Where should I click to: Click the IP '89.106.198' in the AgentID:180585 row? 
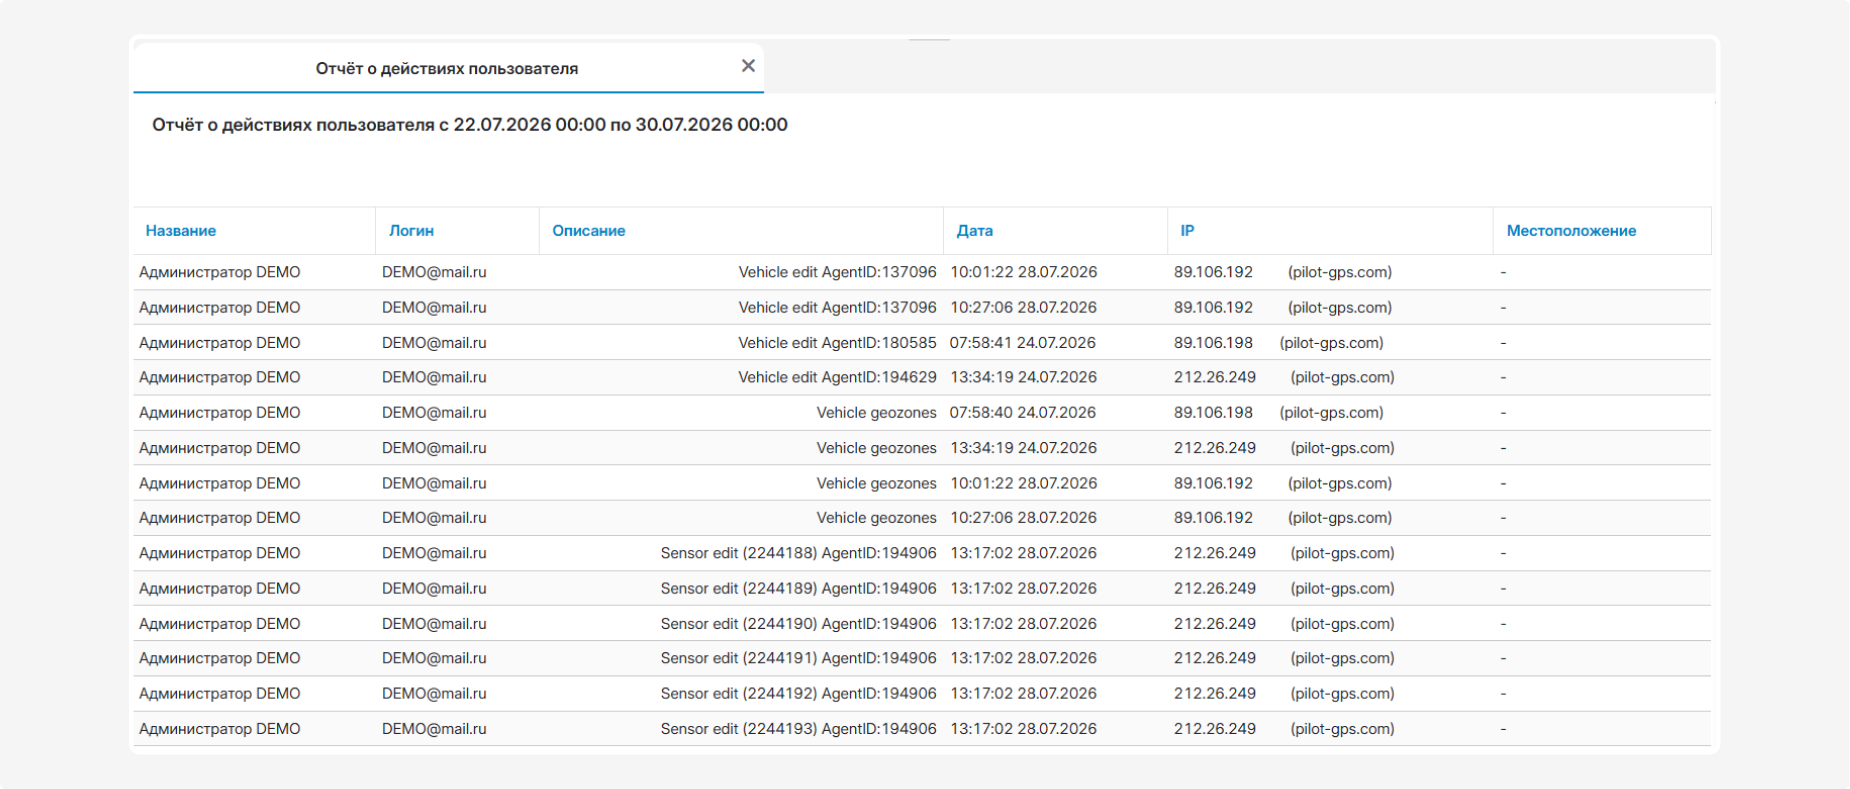tap(1213, 343)
